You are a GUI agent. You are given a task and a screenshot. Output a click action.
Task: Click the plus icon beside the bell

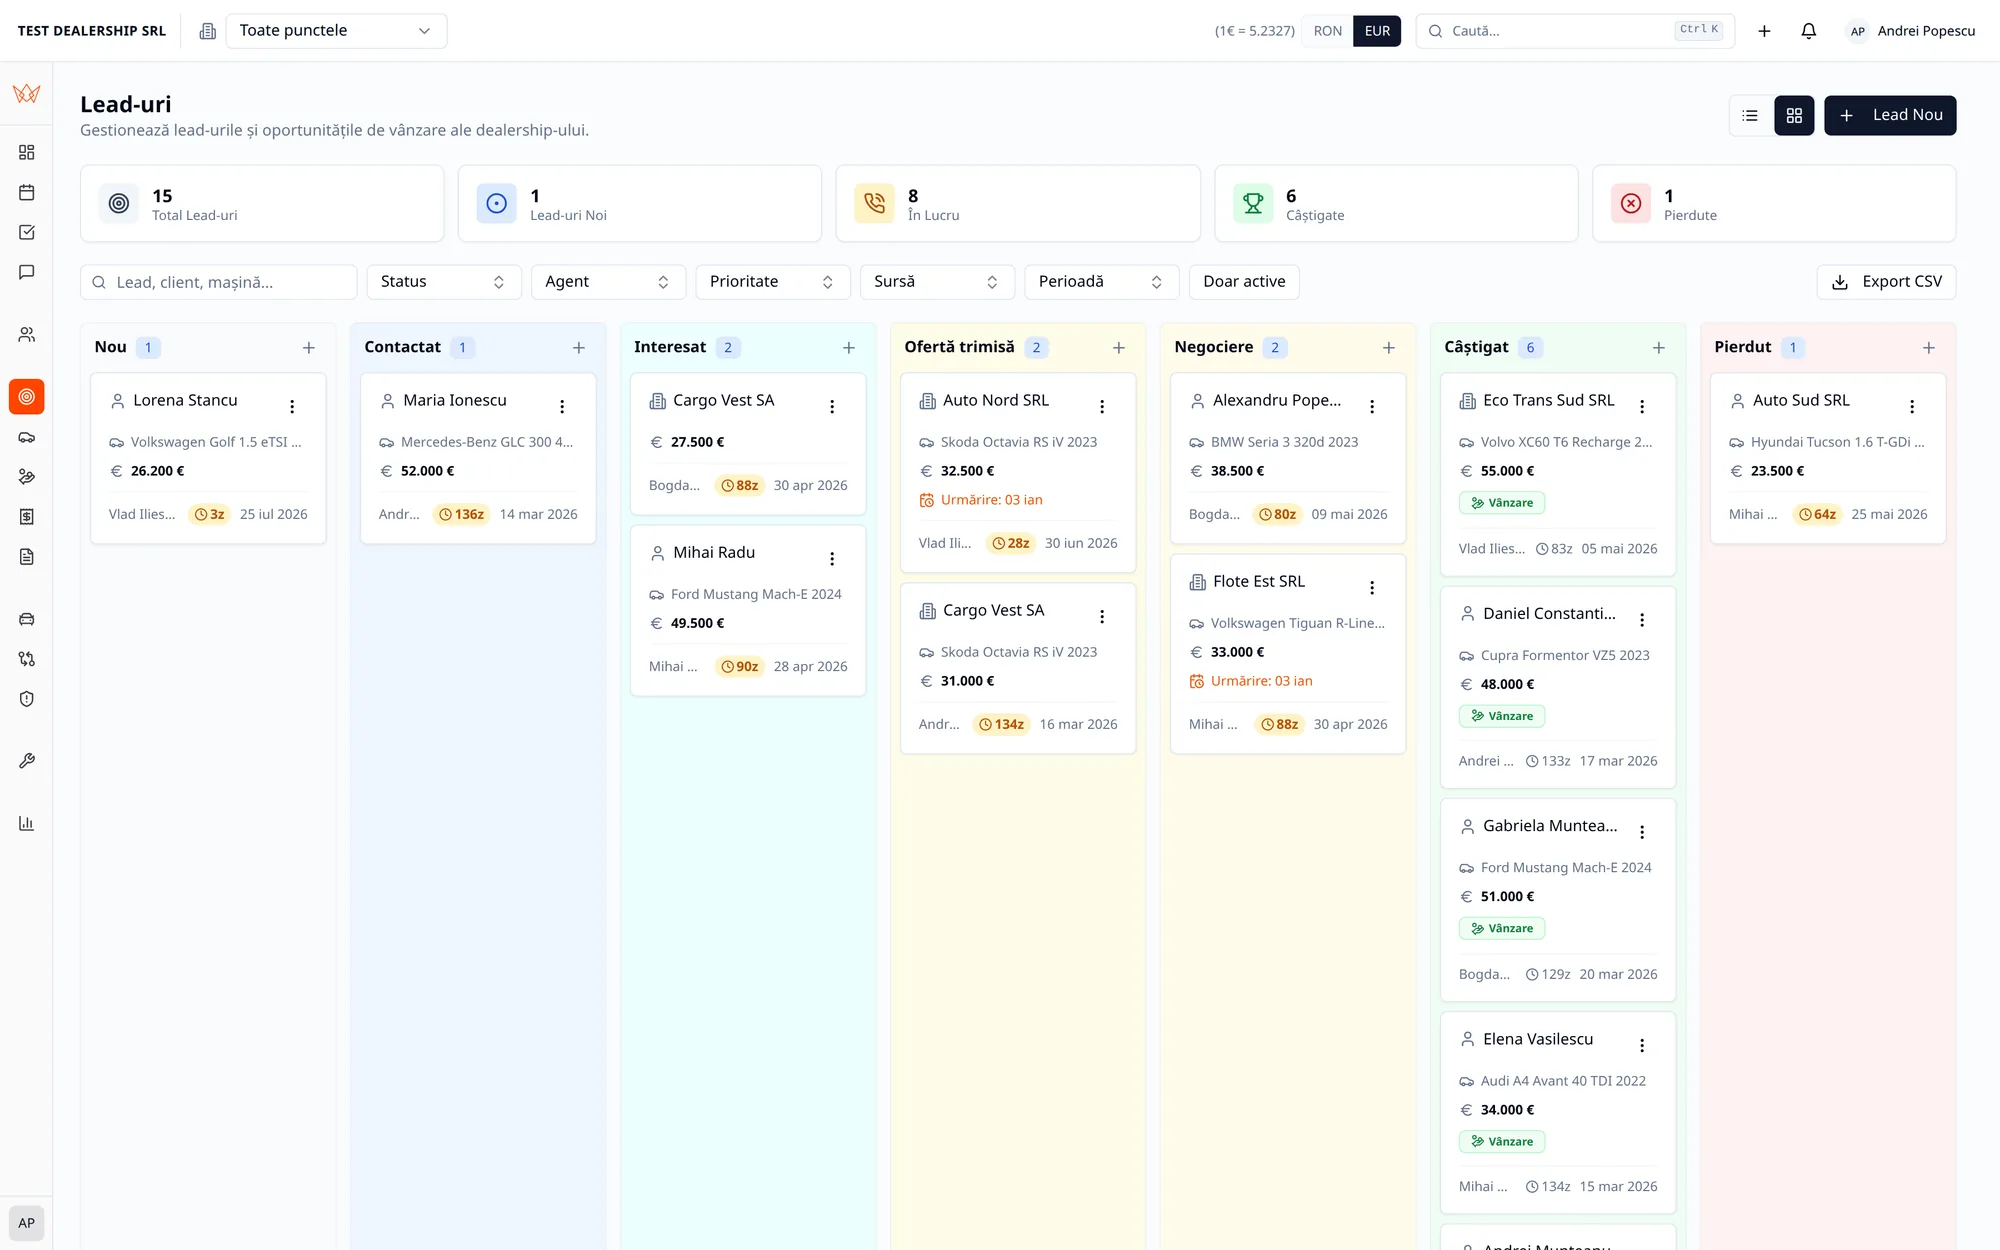(1764, 31)
